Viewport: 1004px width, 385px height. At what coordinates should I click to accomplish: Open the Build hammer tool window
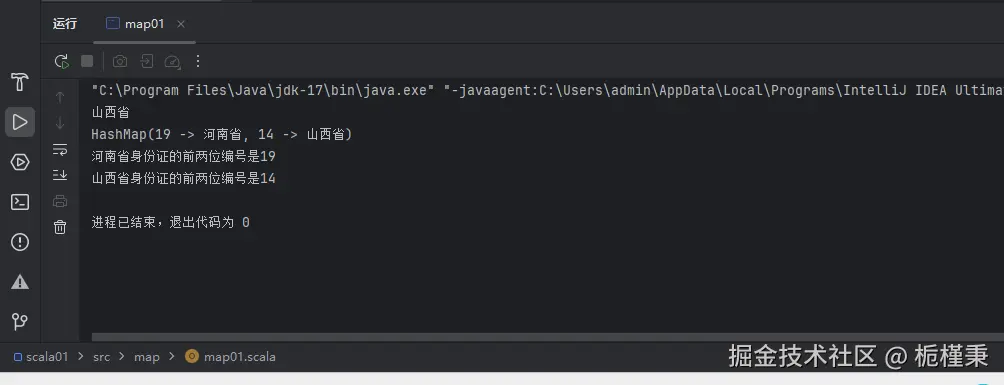point(20,82)
